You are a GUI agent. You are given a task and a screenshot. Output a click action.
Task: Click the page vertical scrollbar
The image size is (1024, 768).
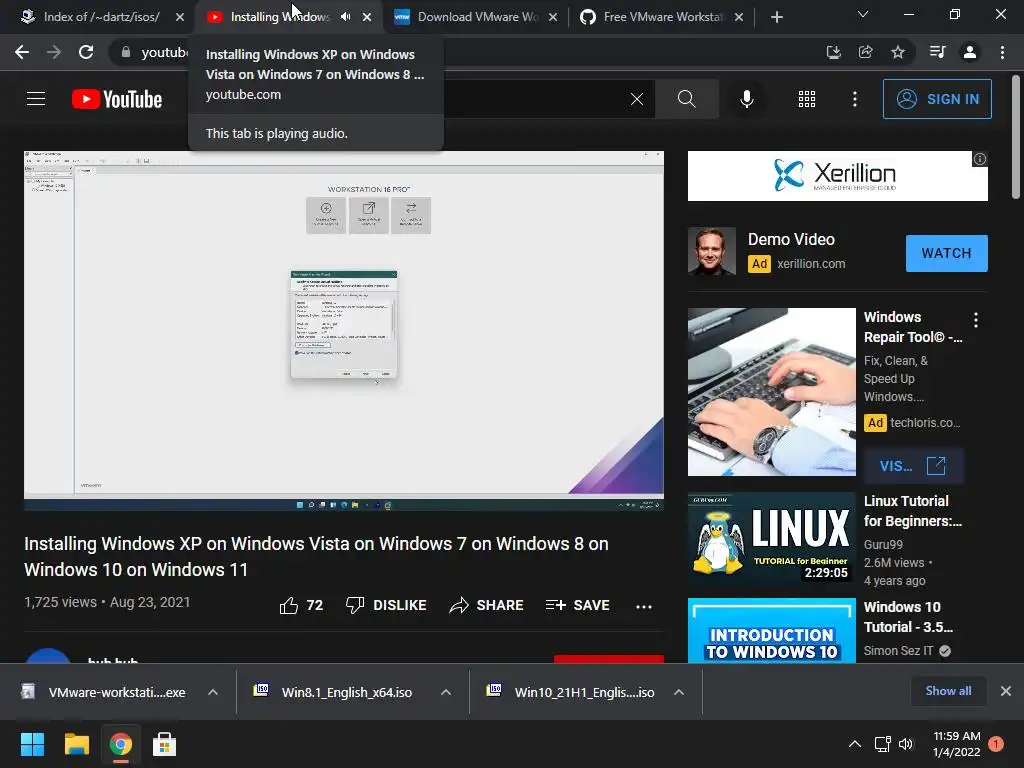tap(1016, 137)
